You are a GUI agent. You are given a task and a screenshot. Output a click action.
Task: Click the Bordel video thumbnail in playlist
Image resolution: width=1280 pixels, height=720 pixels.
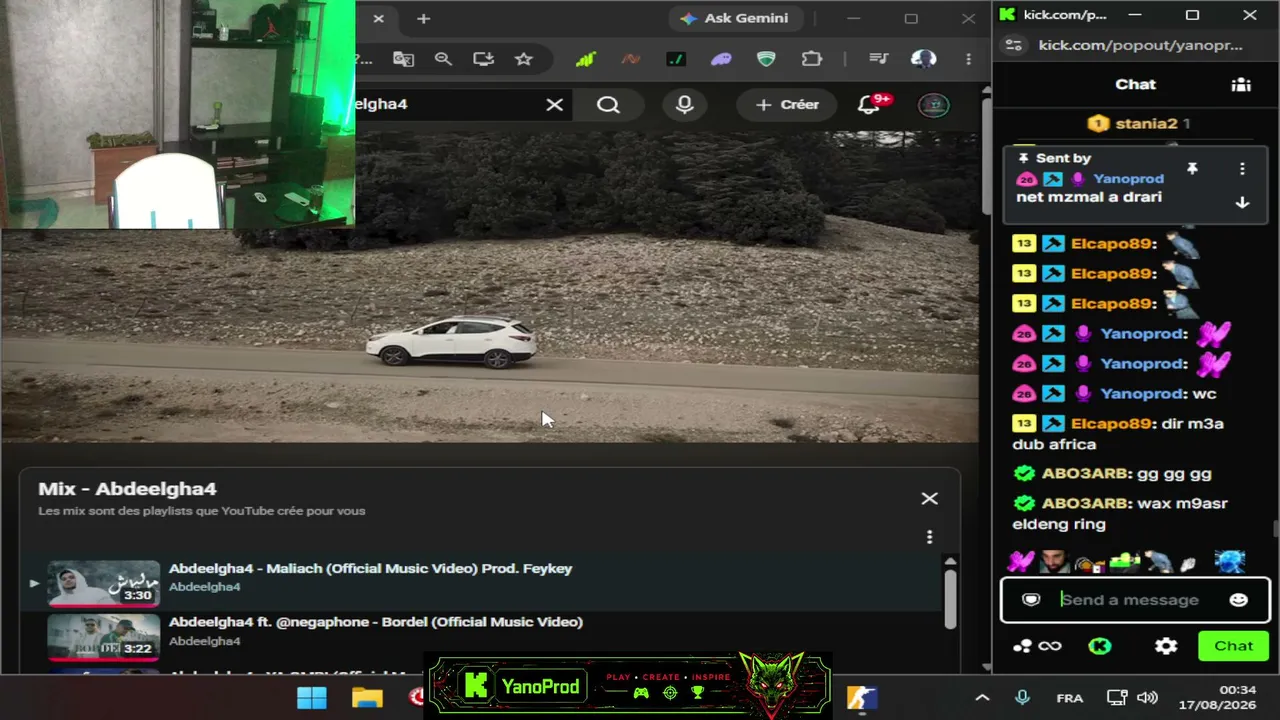pyautogui.click(x=103, y=637)
